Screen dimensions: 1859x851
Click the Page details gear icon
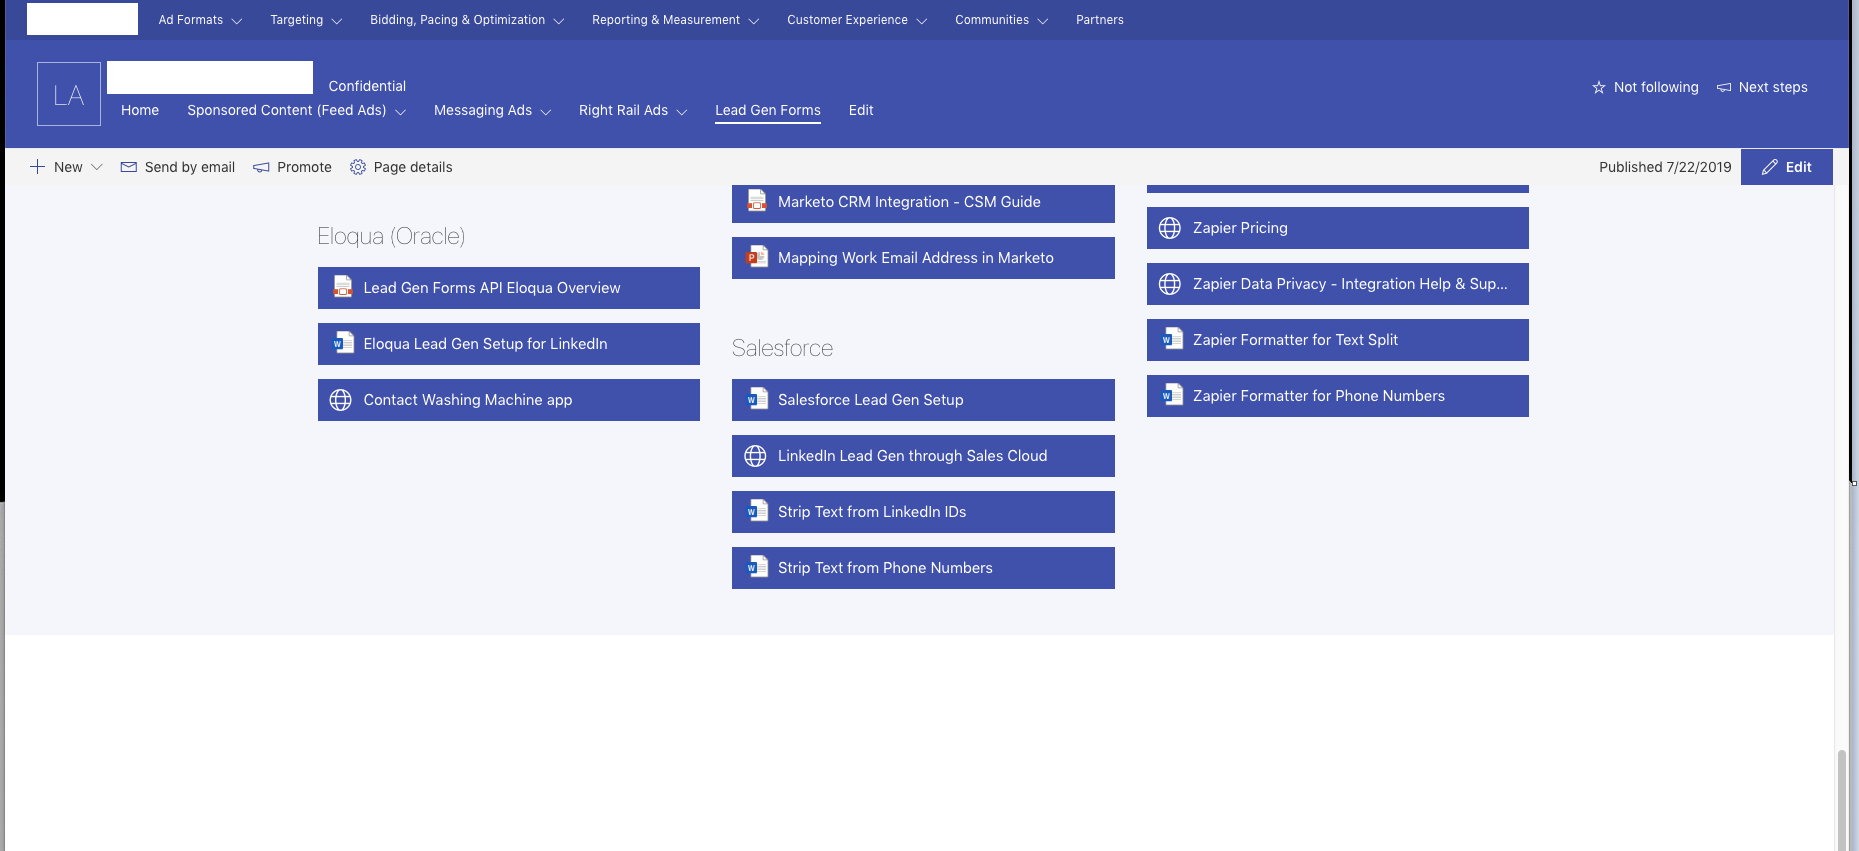click(358, 167)
